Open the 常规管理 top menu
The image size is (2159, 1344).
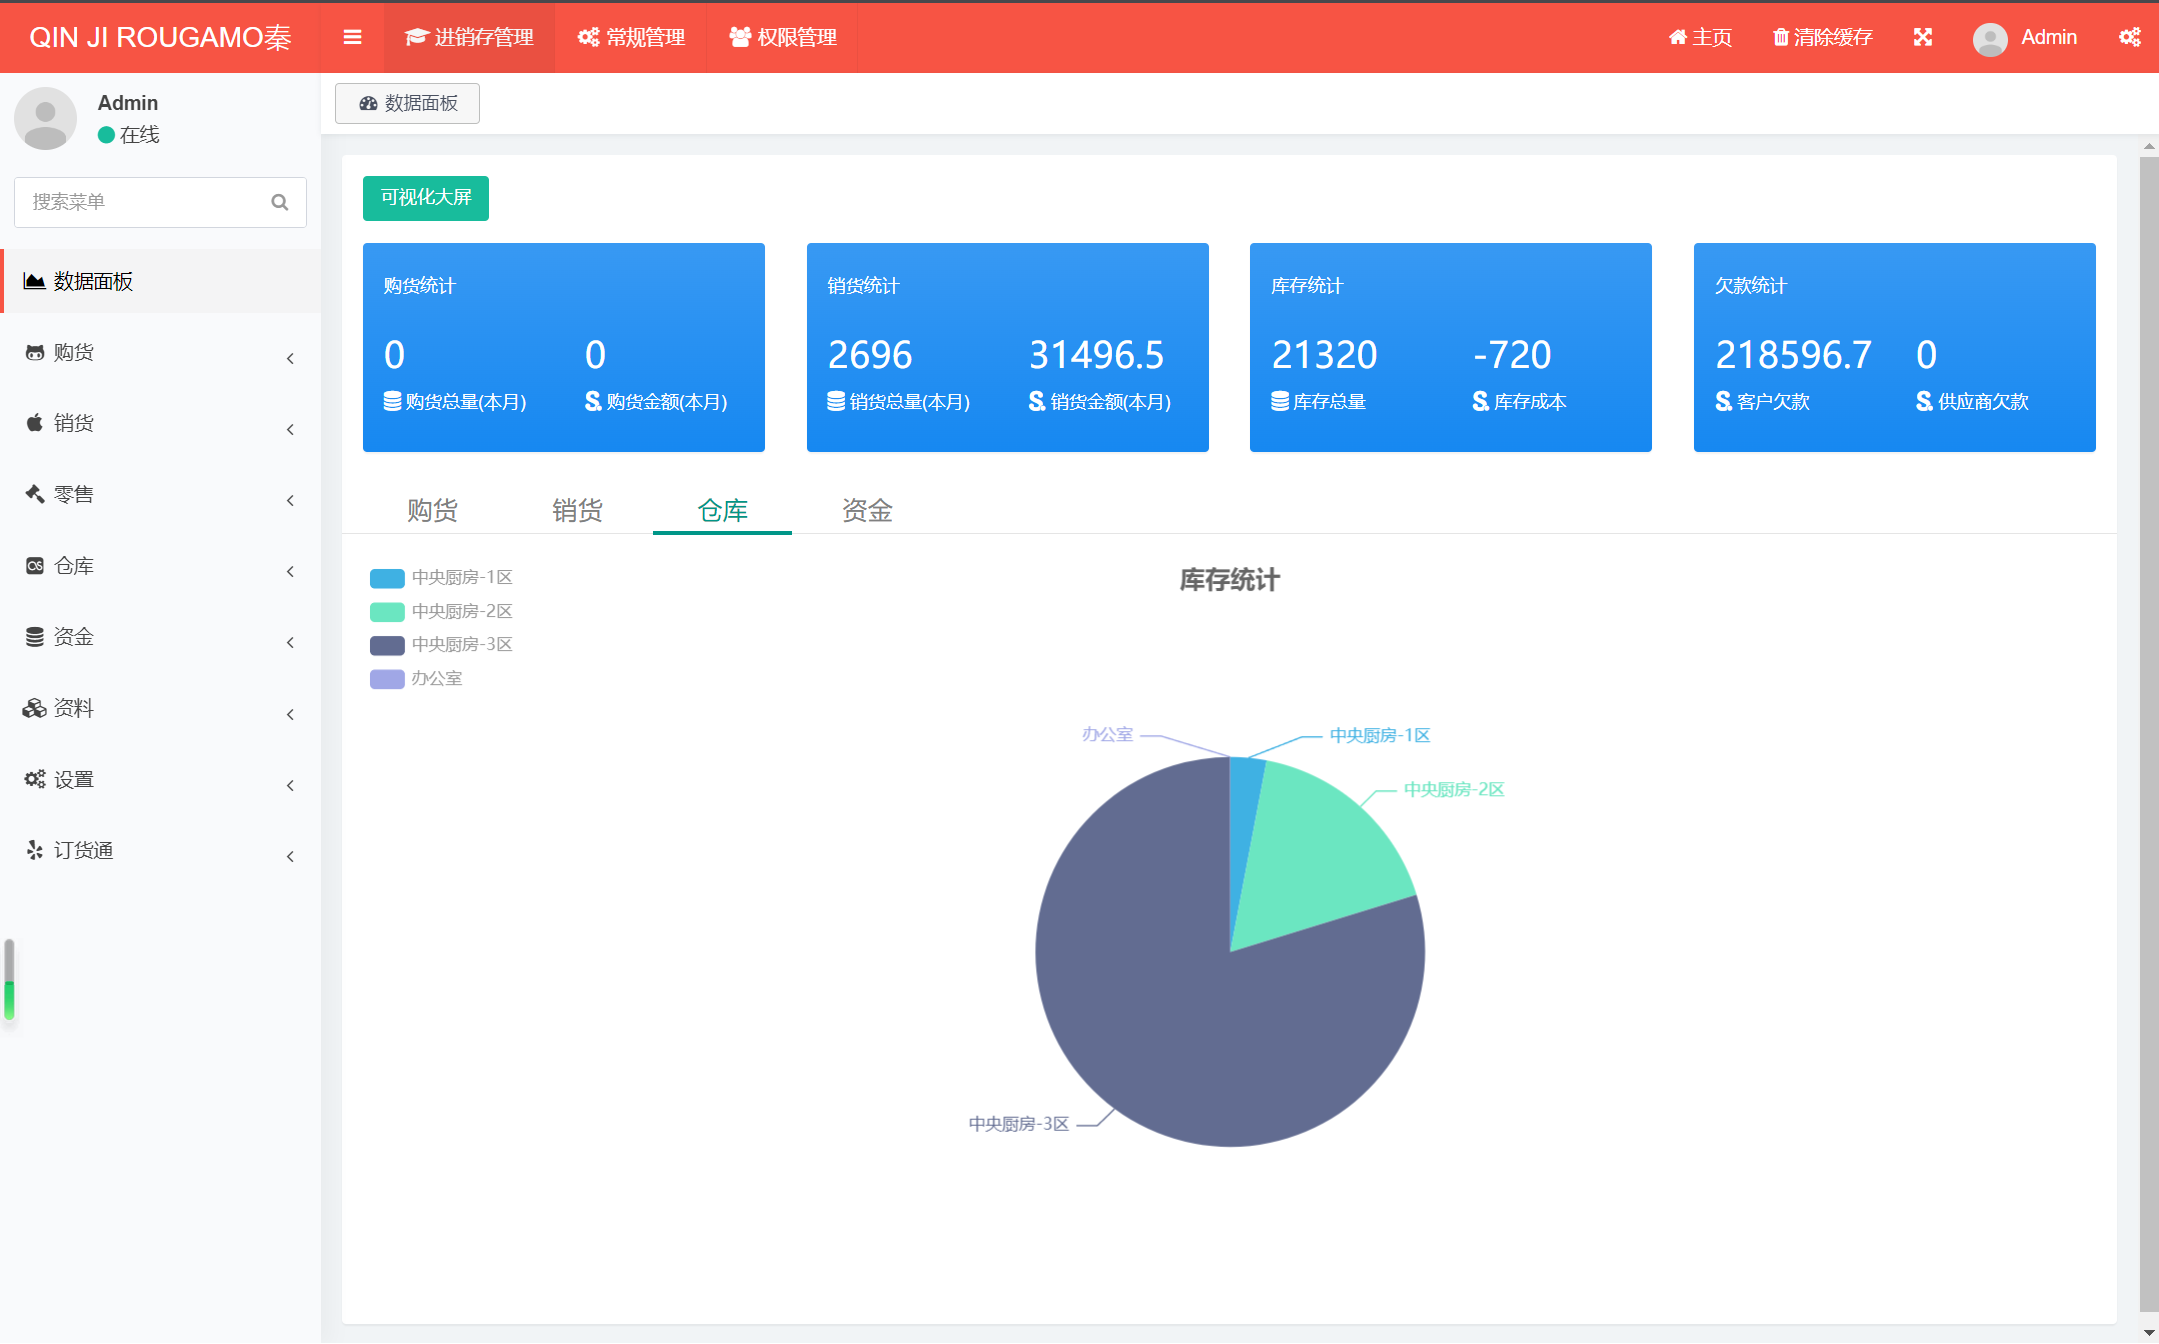click(x=631, y=37)
